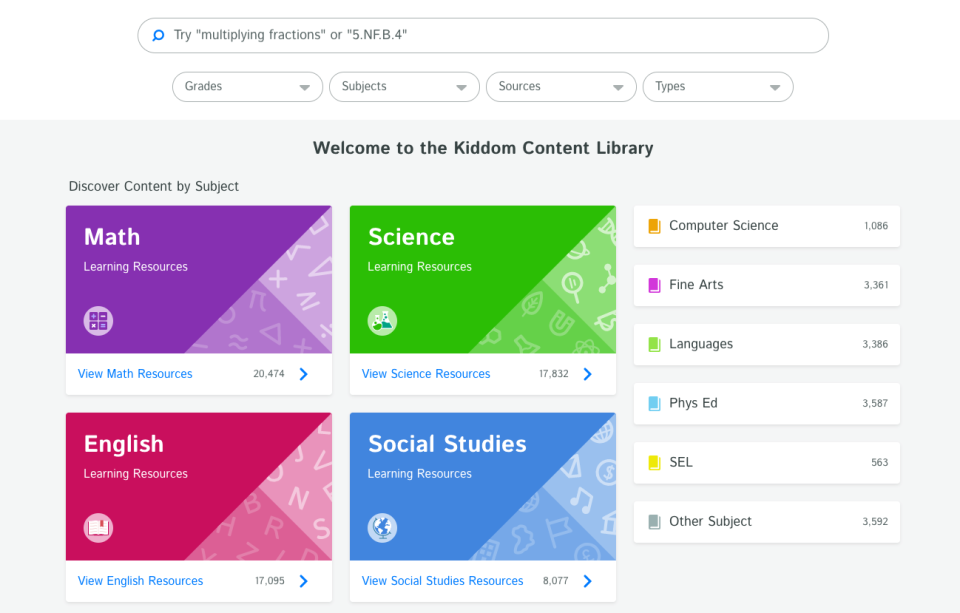
Task: Open the Grades filter dropdown
Action: click(246, 87)
